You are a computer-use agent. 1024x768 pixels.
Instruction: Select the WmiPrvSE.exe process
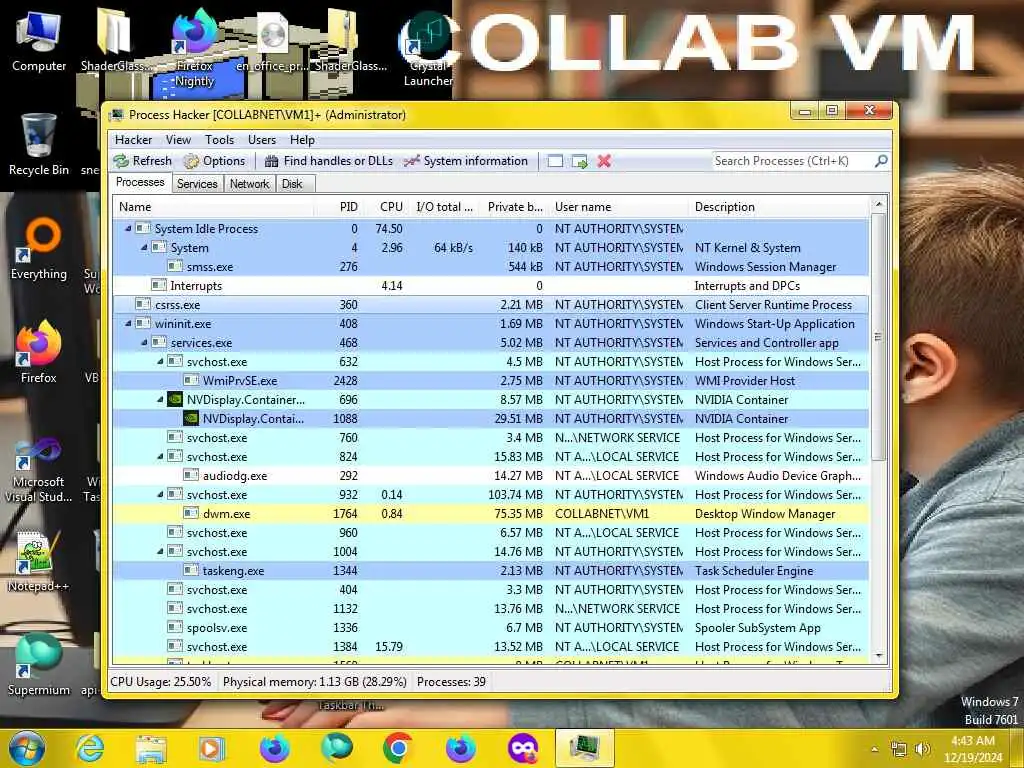coord(490,380)
